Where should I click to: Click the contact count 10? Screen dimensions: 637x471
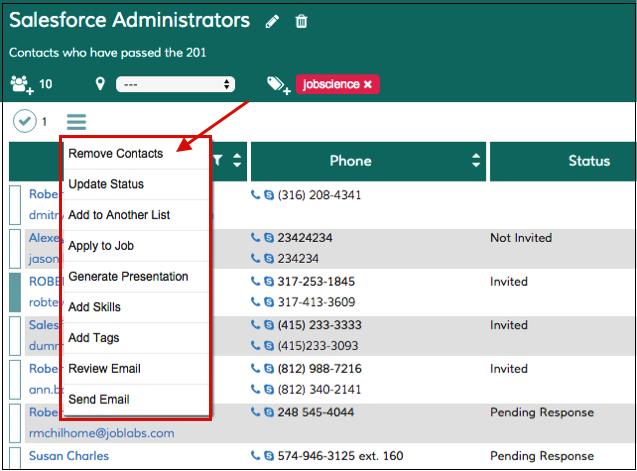pos(46,84)
